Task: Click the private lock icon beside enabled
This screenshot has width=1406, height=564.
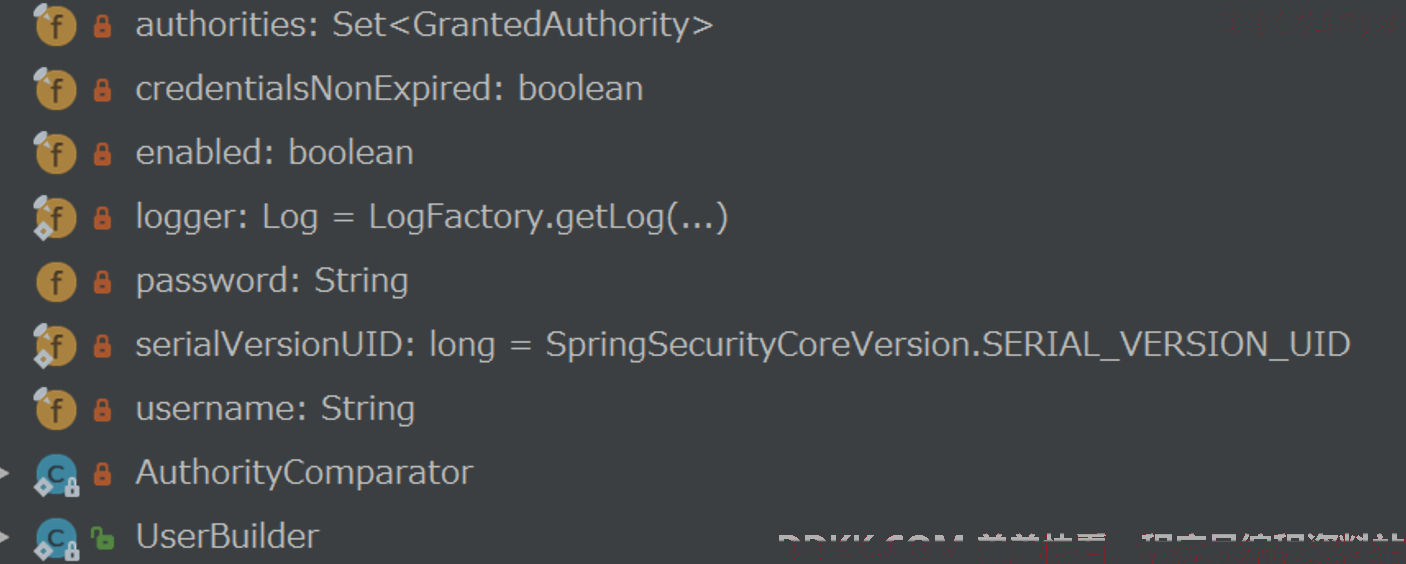Action: click(102, 154)
